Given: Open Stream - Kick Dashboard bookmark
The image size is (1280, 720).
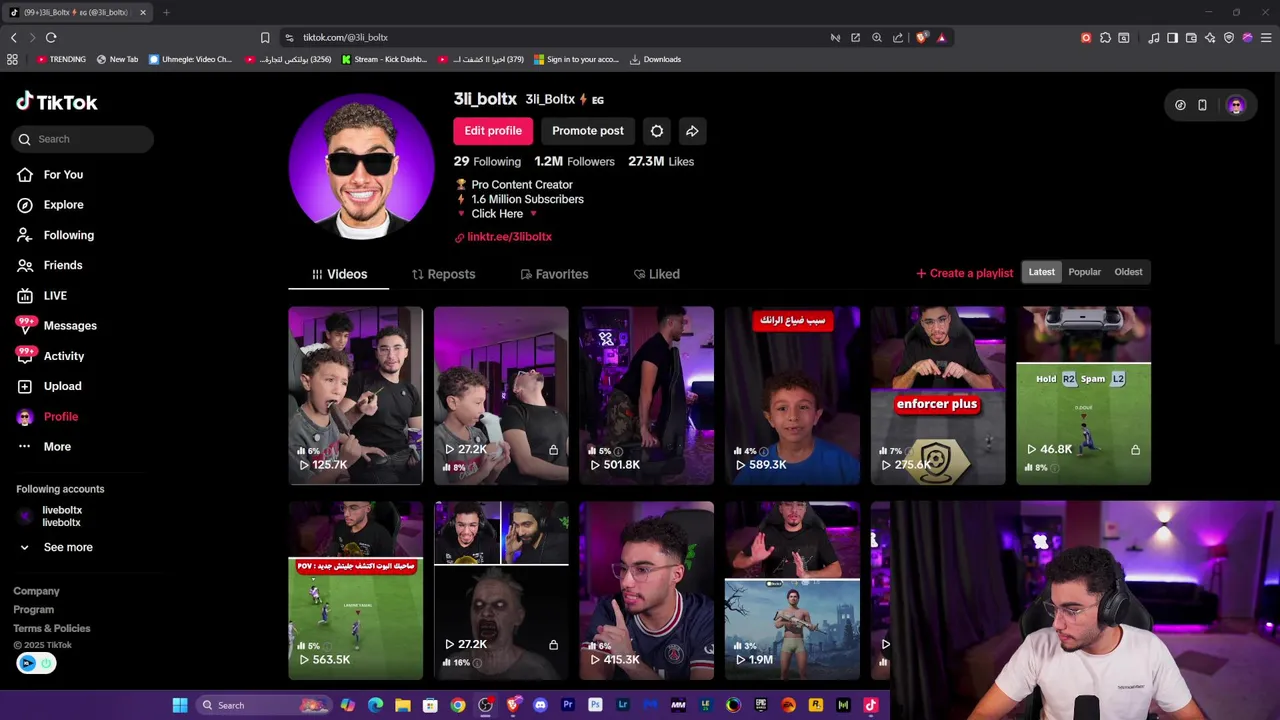Looking at the screenshot, I should click(x=384, y=59).
